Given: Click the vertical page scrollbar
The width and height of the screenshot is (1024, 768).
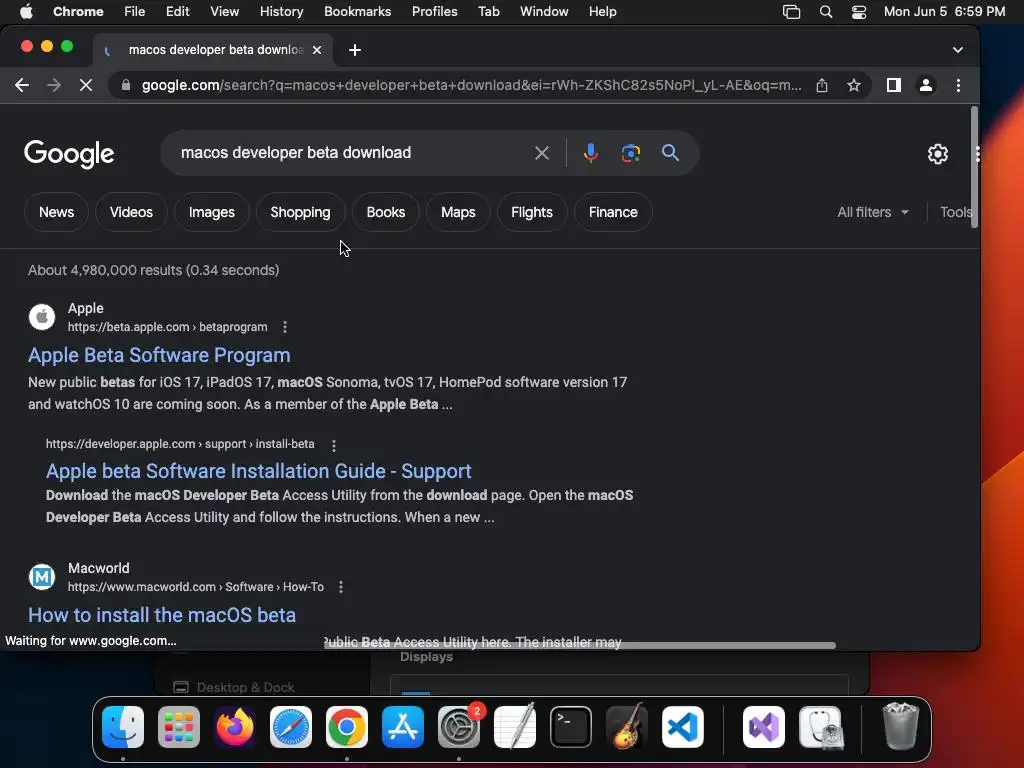Looking at the screenshot, I should pos(974,167).
